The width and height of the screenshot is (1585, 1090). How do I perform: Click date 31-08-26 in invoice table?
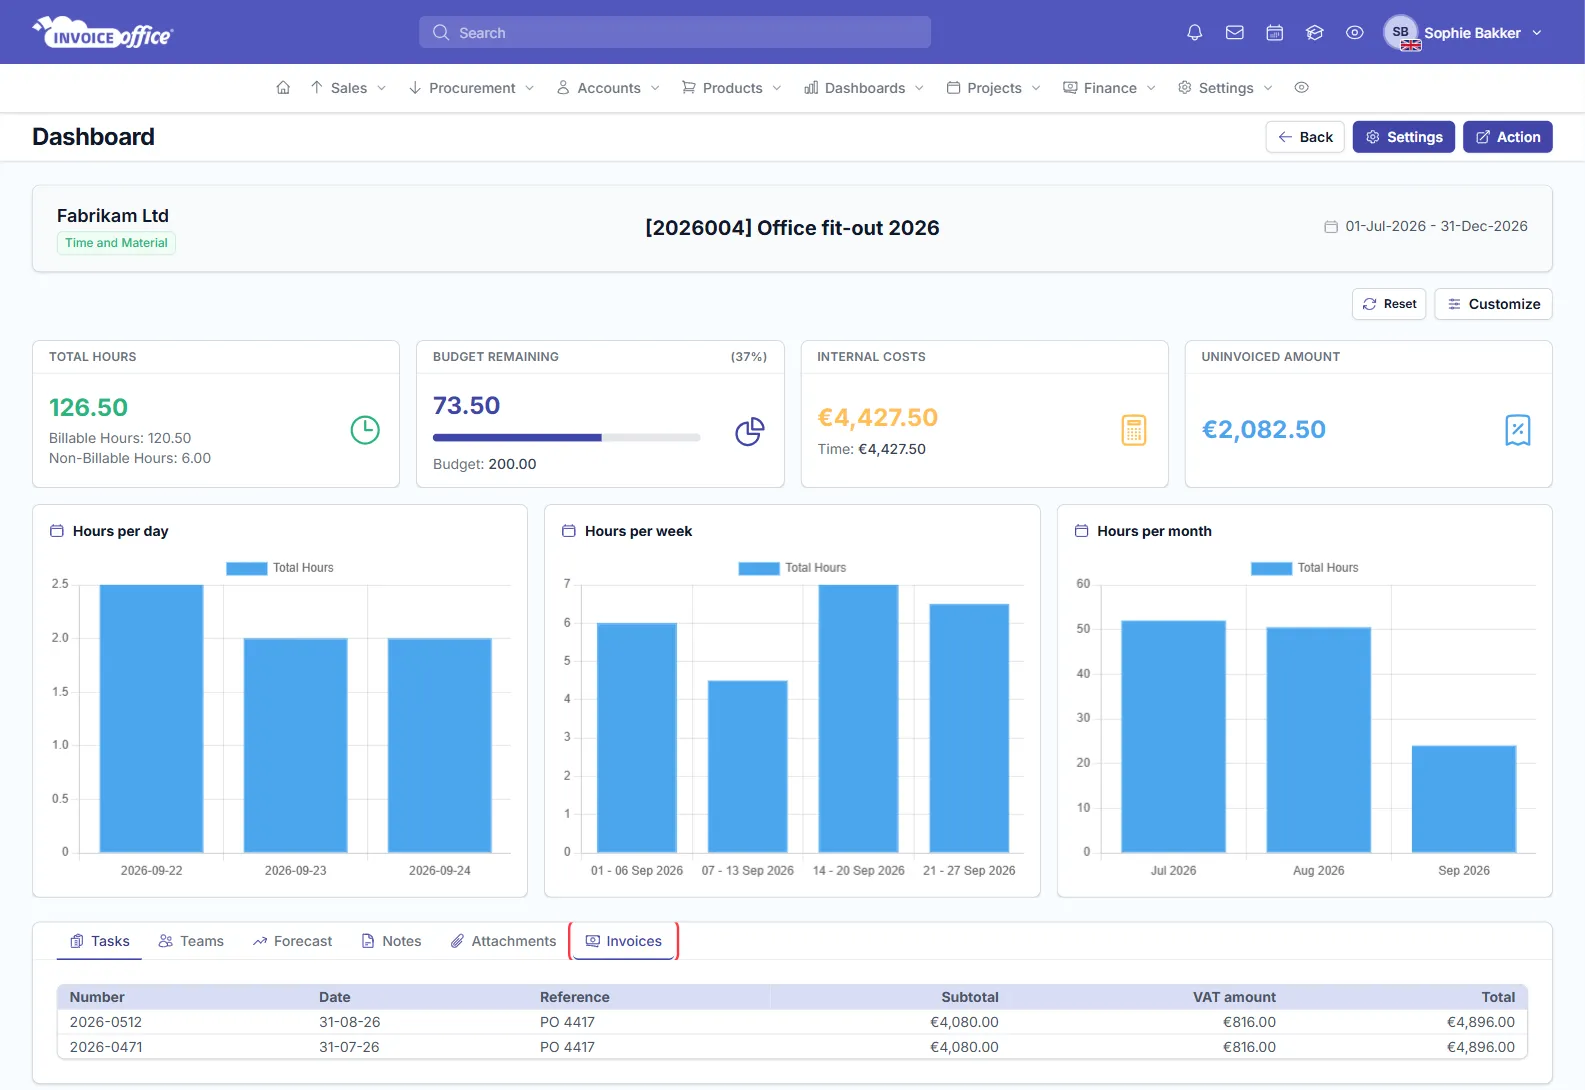(x=349, y=1022)
